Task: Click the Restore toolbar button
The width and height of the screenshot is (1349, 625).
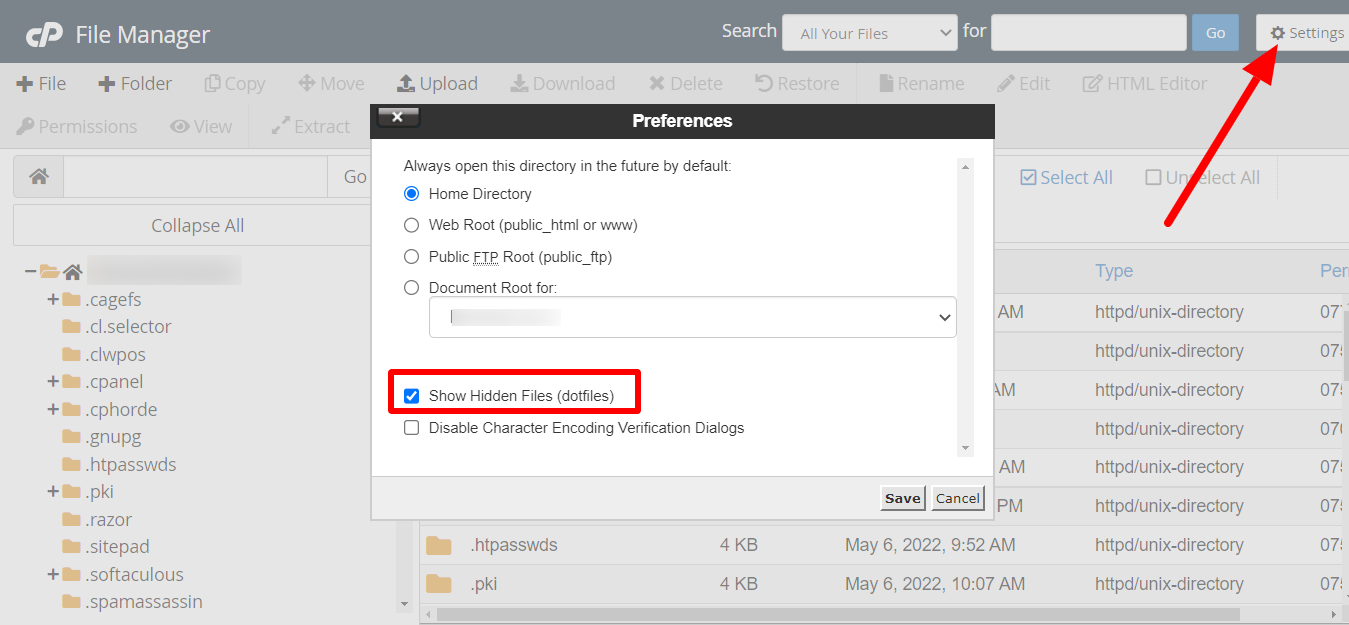Action: pyautogui.click(x=797, y=84)
